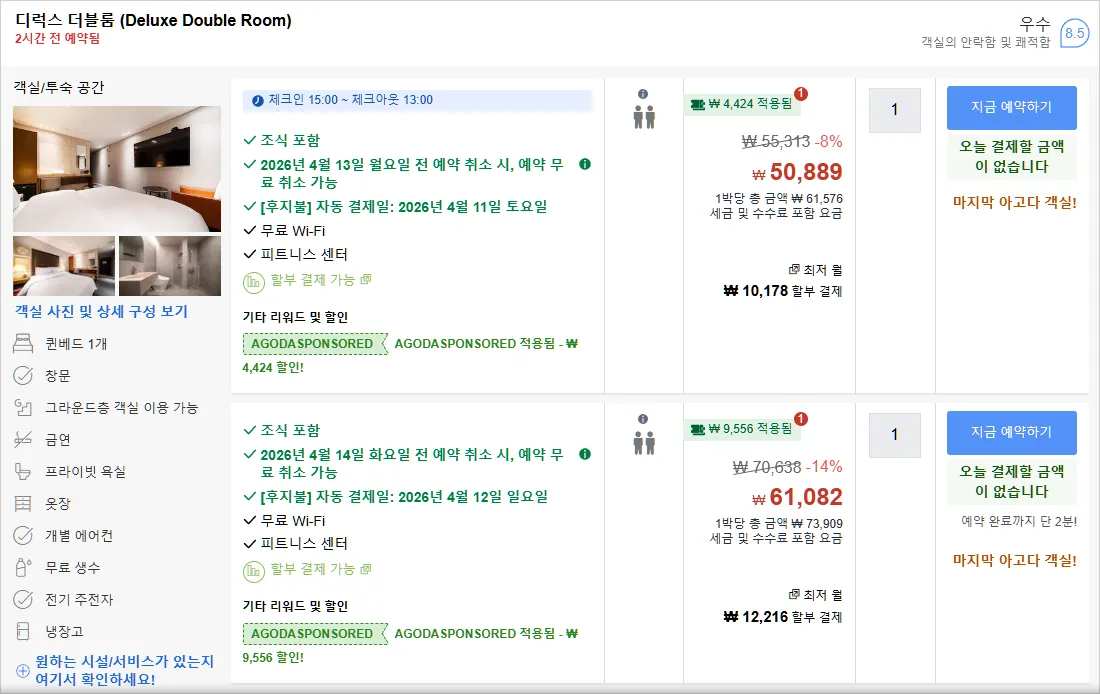Click 1박당 총 금액 ₩73,909 text
This screenshot has width=1100, height=694.
(x=779, y=523)
